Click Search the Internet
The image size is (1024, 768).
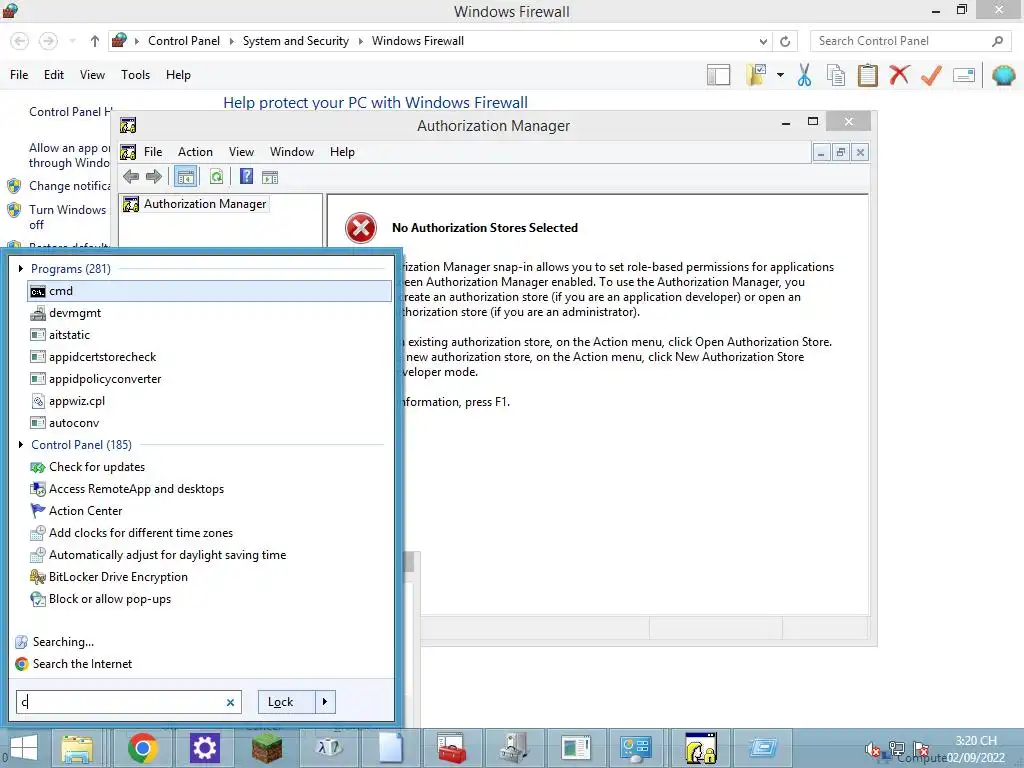(82, 664)
